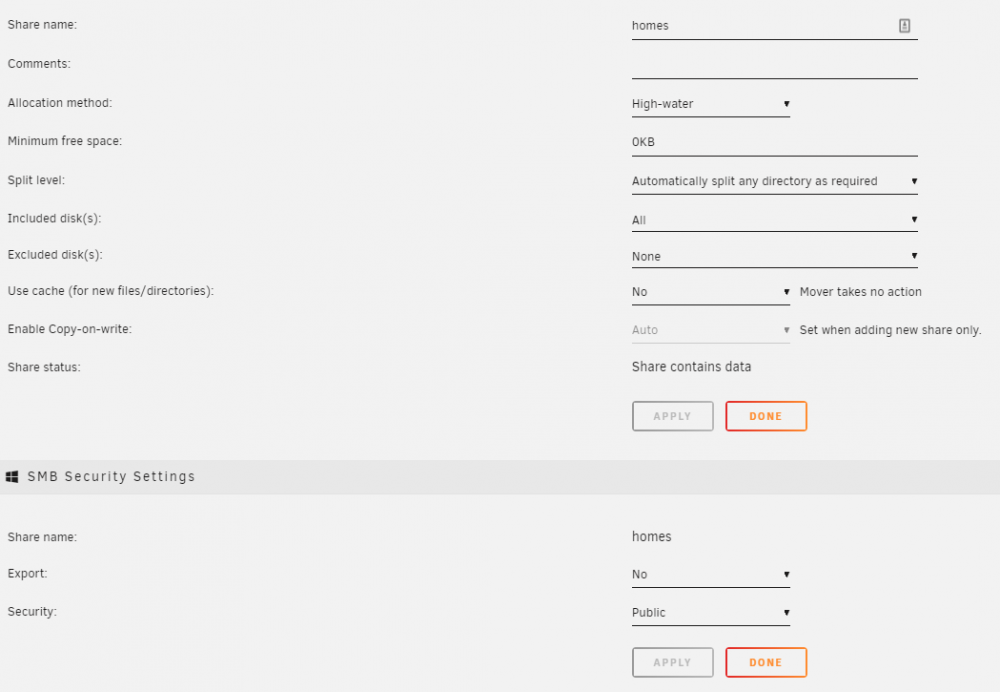
Task: Click the 'Export:' label
Action: click(x=27, y=573)
